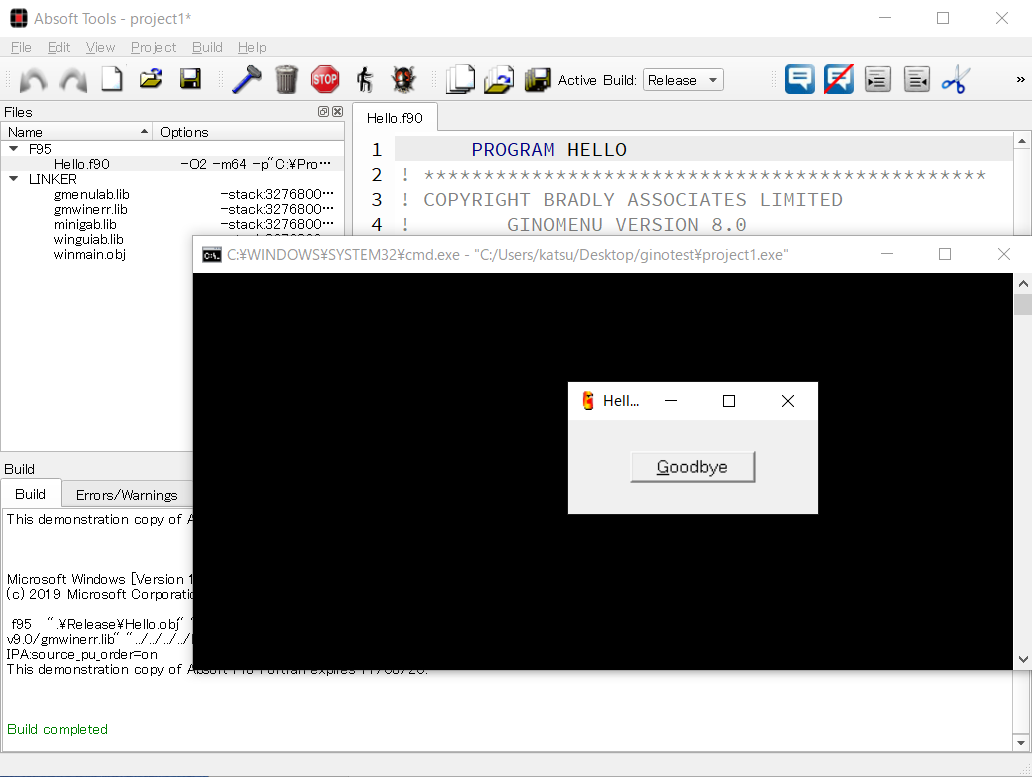This screenshot has width=1032, height=777.
Task: Open project with stacked folder icon
Action: (x=499, y=80)
